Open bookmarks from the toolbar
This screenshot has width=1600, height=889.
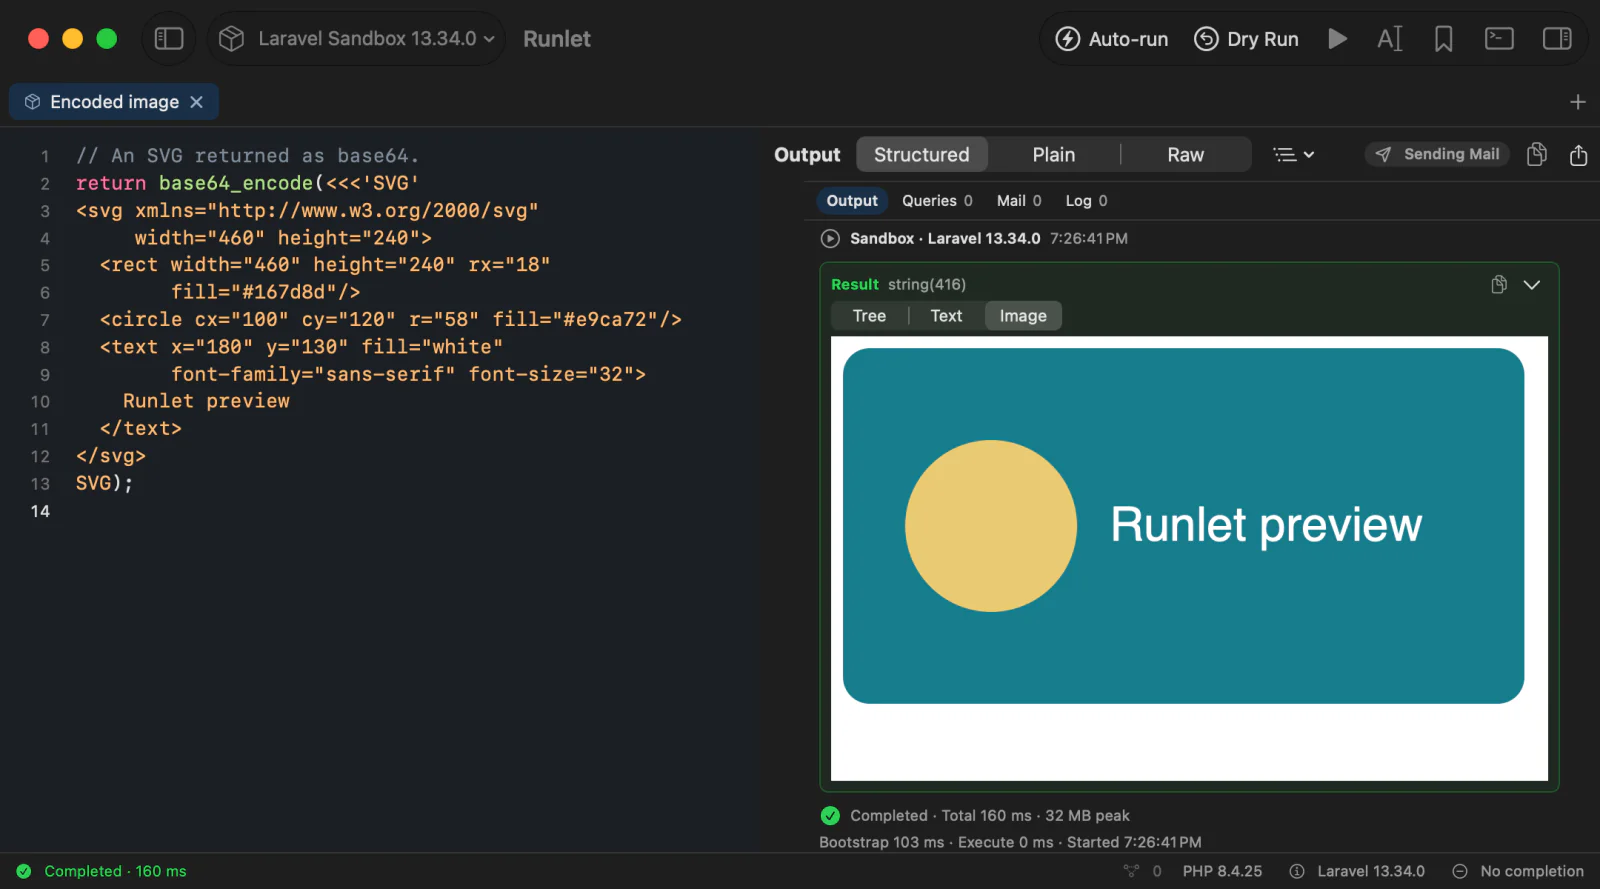[x=1443, y=39]
